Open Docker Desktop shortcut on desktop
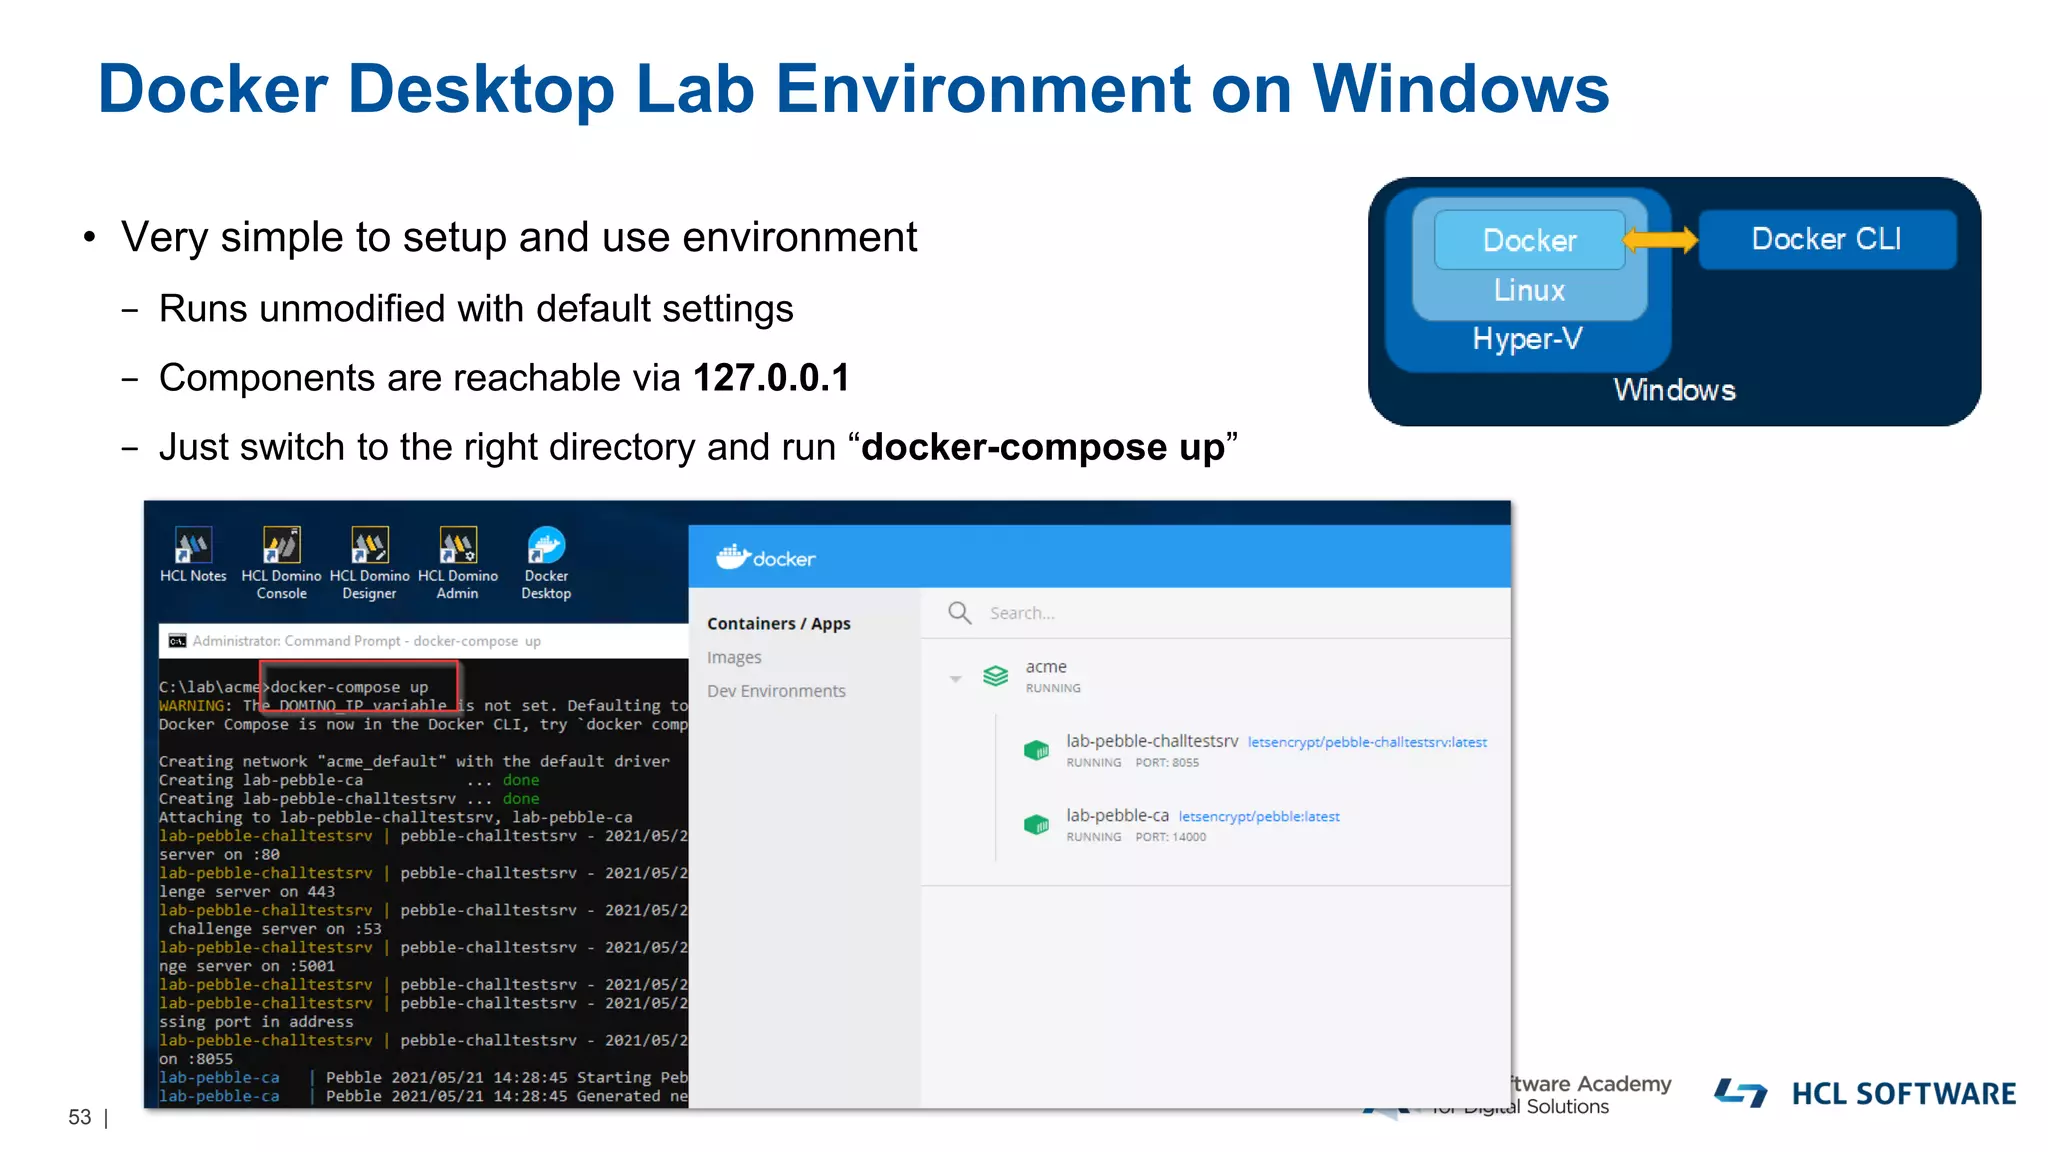This screenshot has height=1152, width=2048. pos(546,563)
